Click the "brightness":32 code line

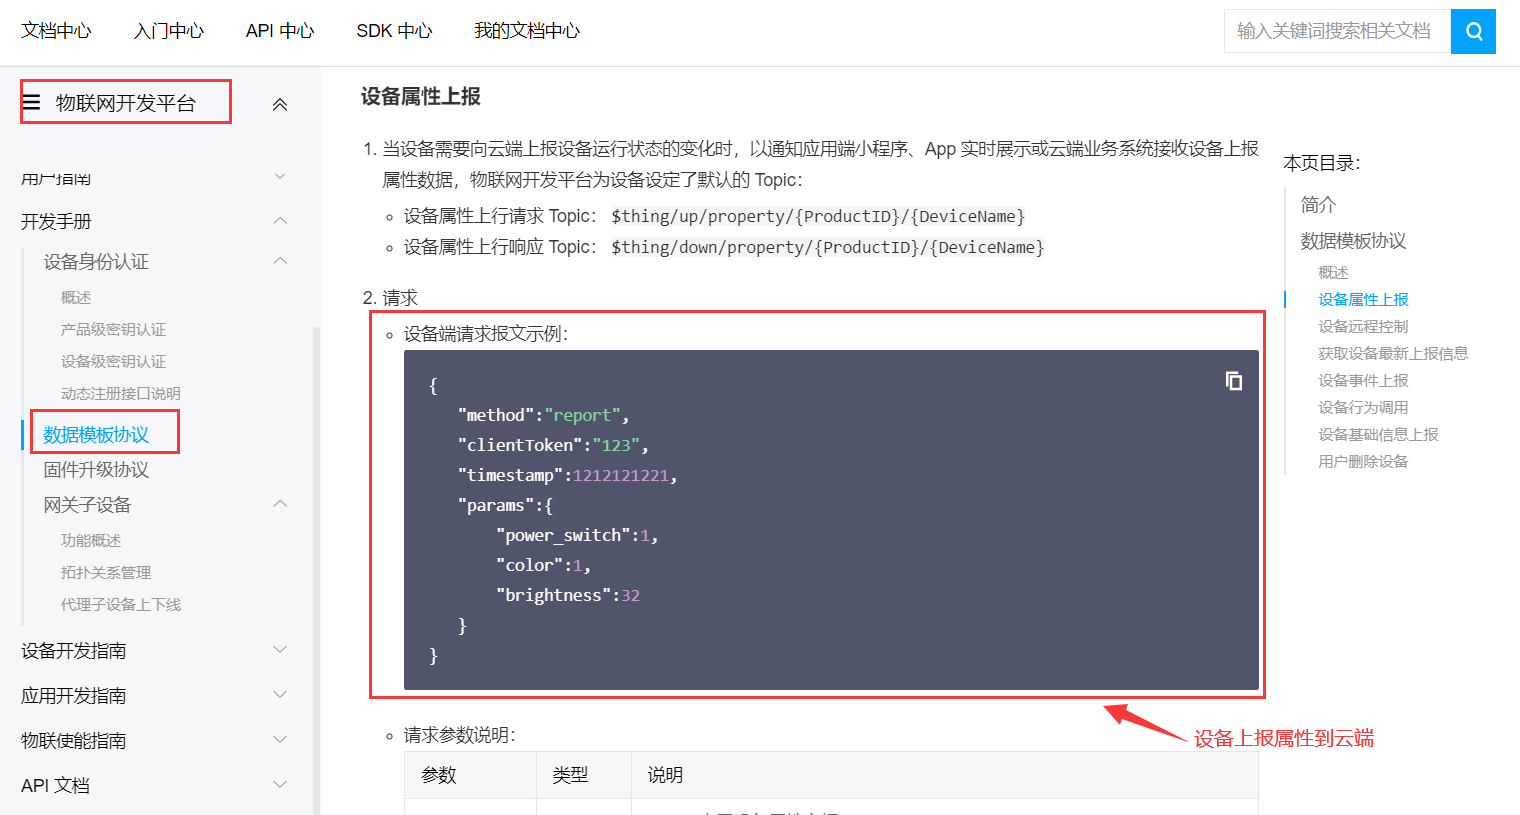click(568, 595)
